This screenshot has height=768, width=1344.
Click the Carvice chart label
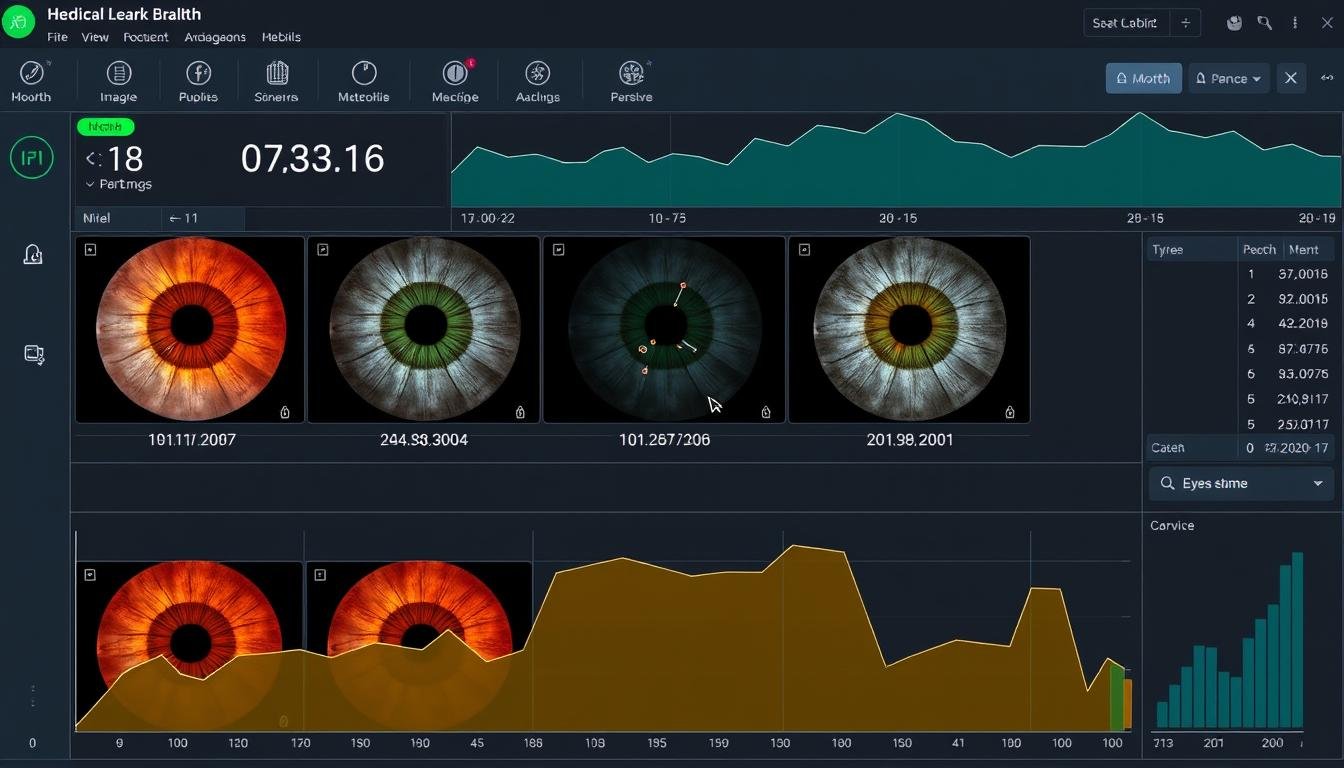1172,525
